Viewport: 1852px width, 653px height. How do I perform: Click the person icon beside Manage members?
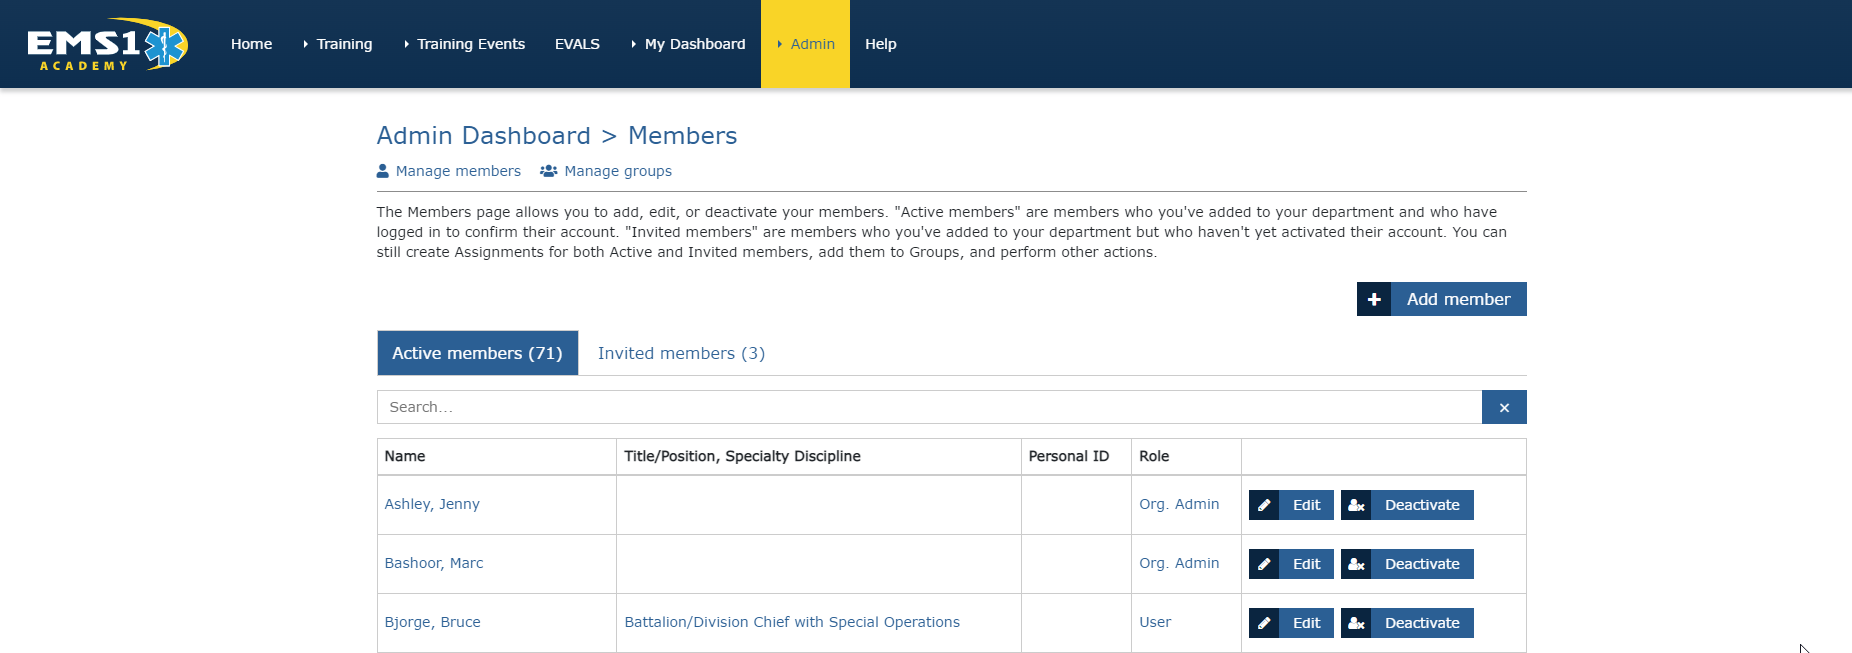[383, 171]
